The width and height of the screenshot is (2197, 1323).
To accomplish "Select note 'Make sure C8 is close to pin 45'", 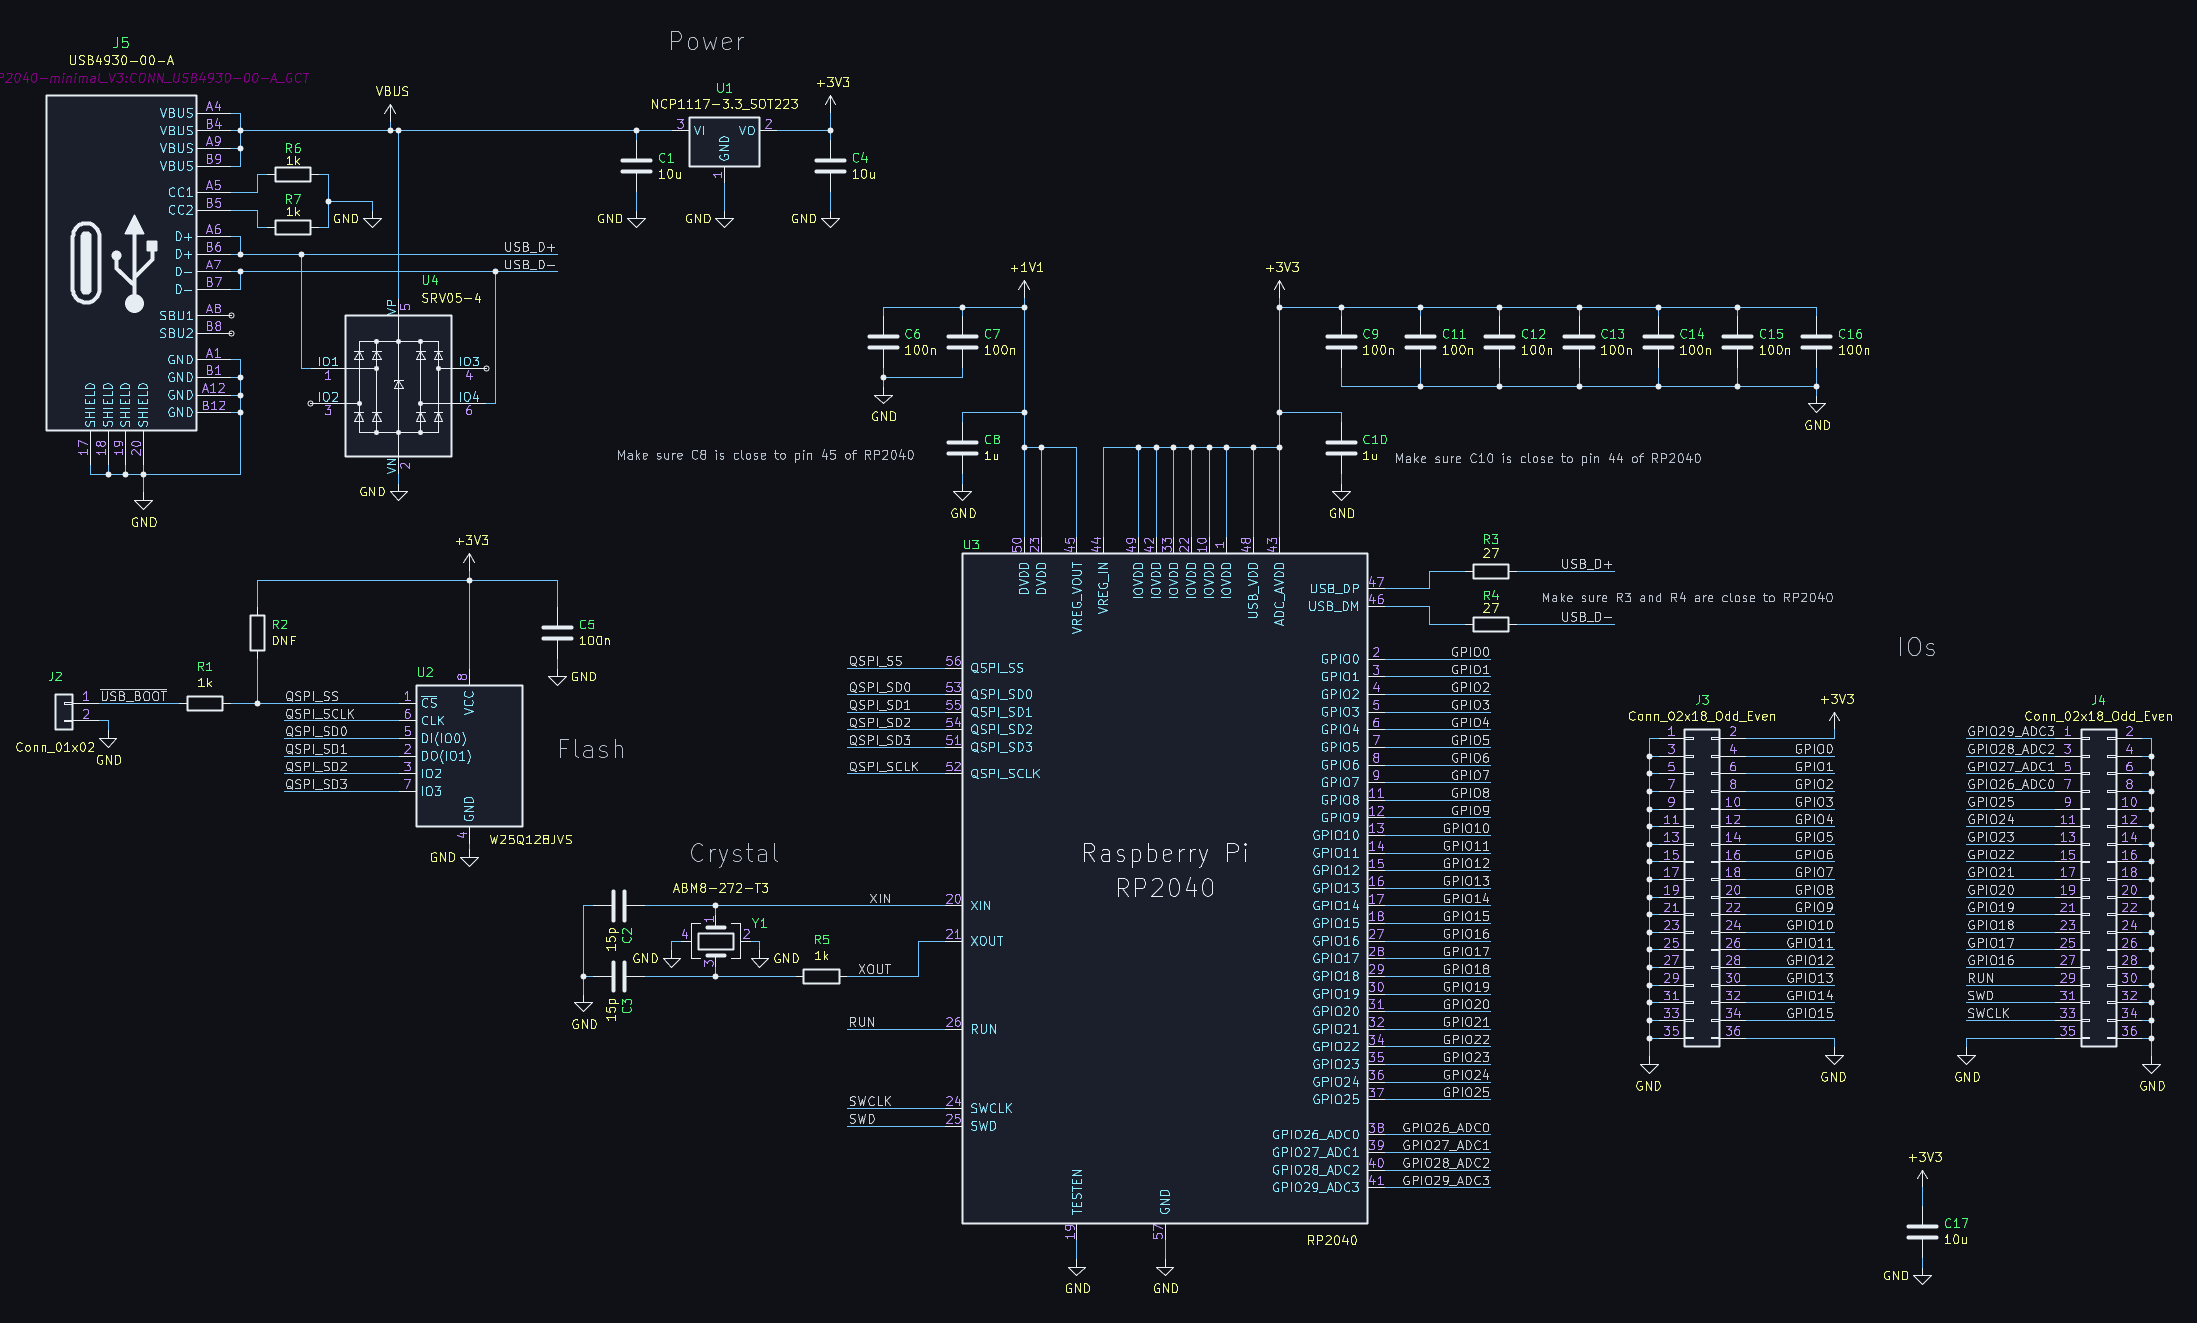I will point(765,455).
